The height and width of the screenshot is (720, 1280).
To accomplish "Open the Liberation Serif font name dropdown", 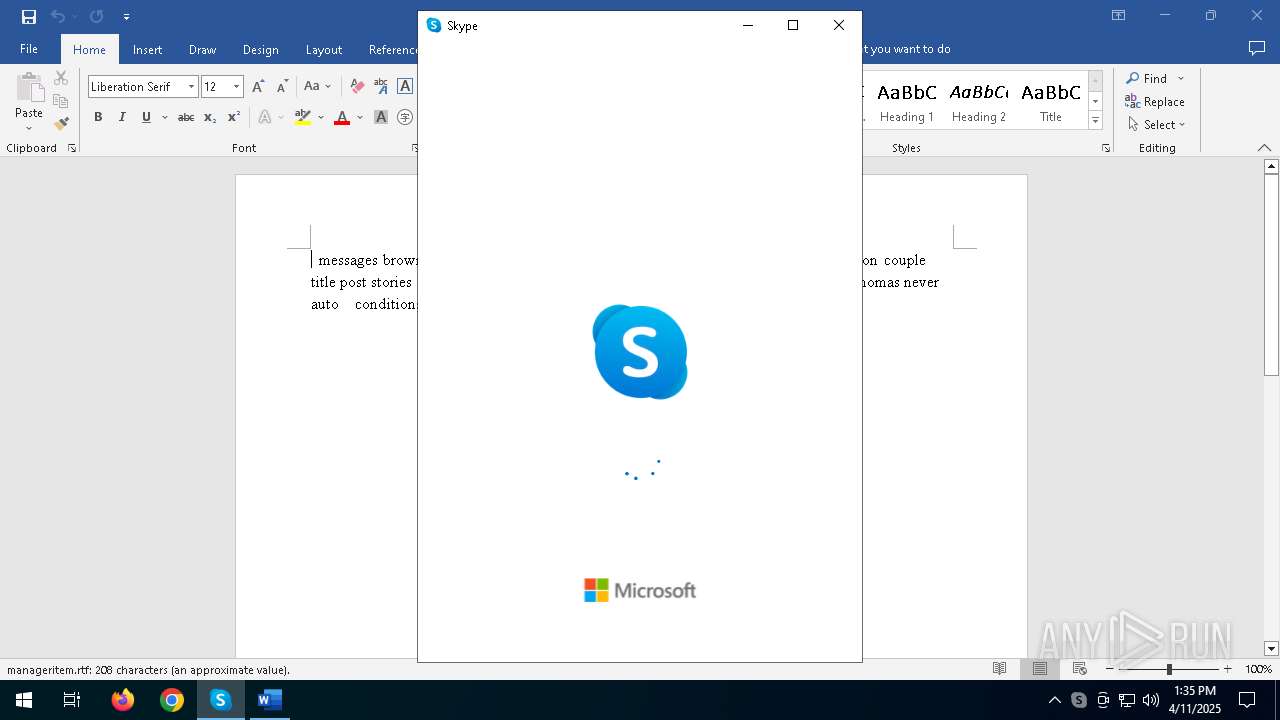I will tap(191, 87).
